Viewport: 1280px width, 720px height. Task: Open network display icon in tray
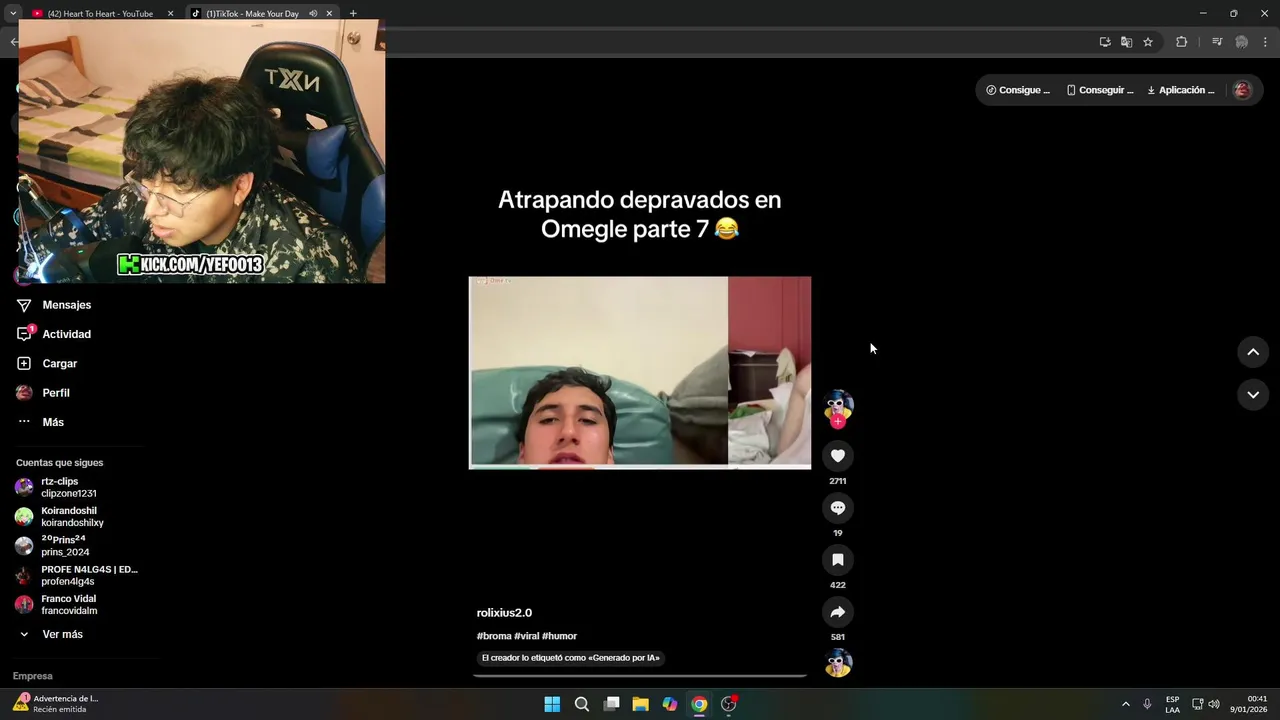click(1198, 704)
